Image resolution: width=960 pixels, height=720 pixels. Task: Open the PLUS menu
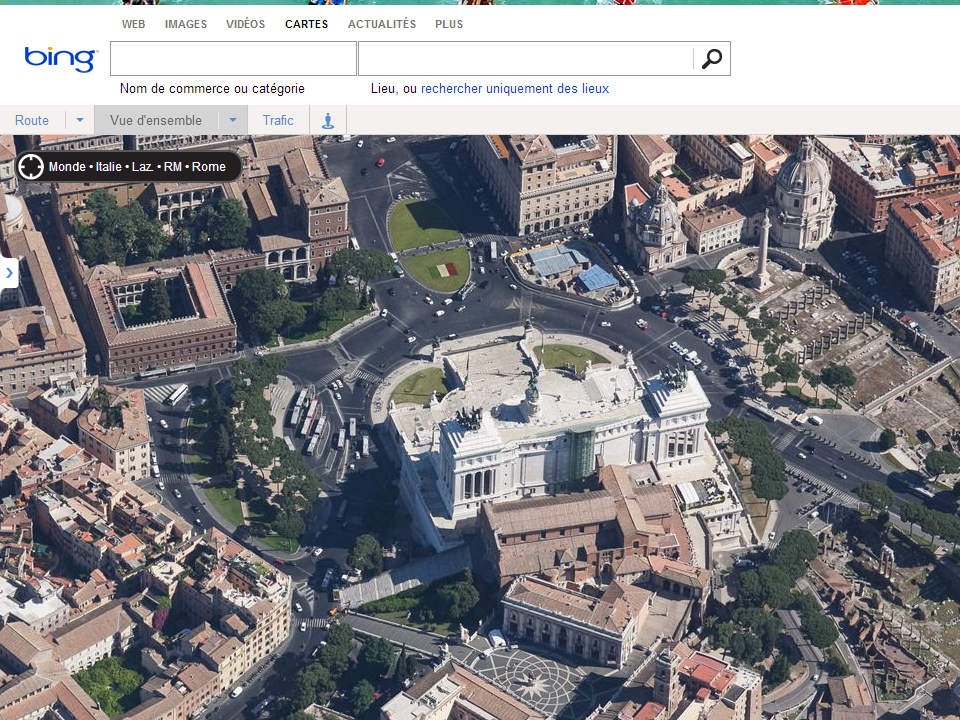click(449, 24)
